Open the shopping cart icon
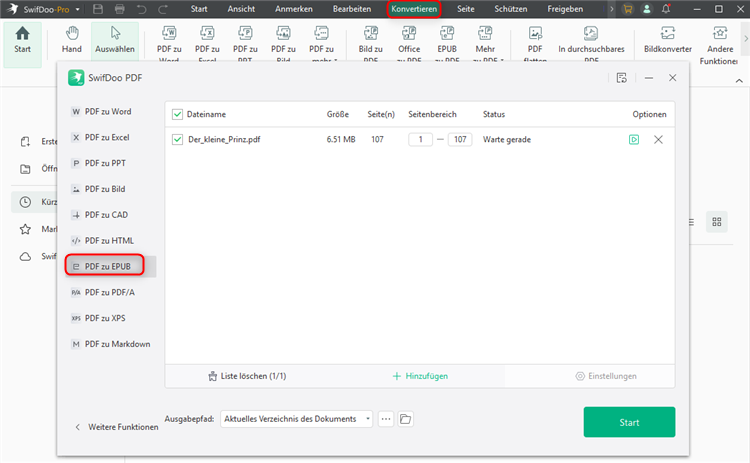 click(628, 9)
